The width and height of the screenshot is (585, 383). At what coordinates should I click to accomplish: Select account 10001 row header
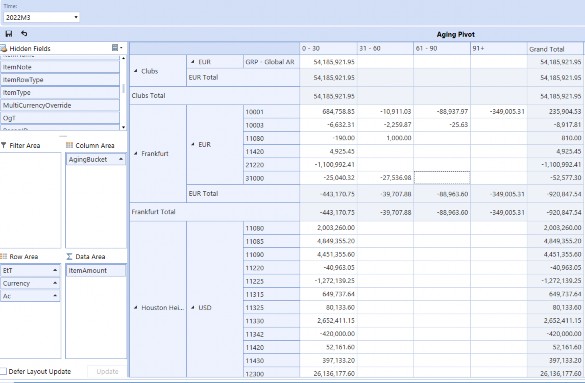coord(271,112)
